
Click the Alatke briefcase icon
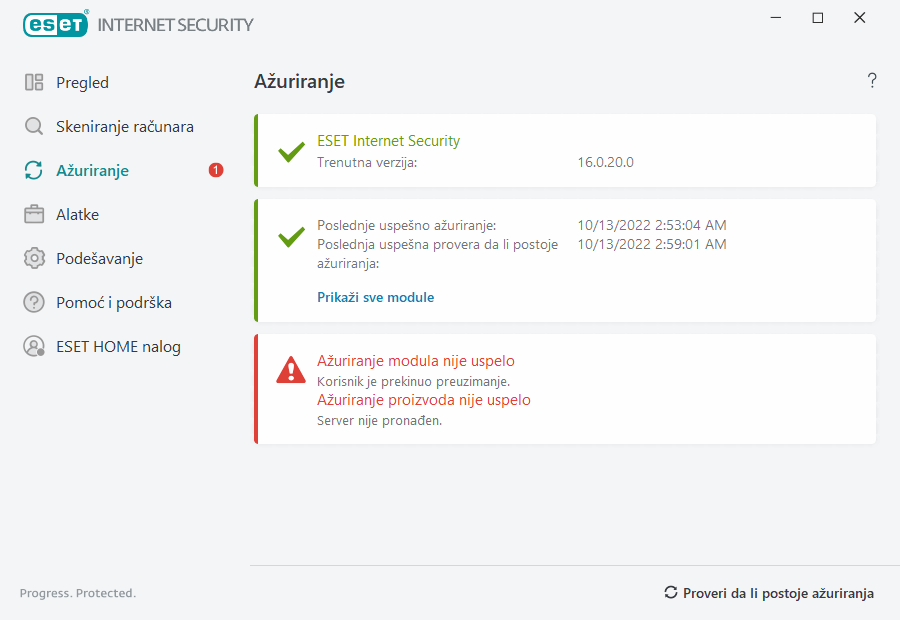[34, 215]
